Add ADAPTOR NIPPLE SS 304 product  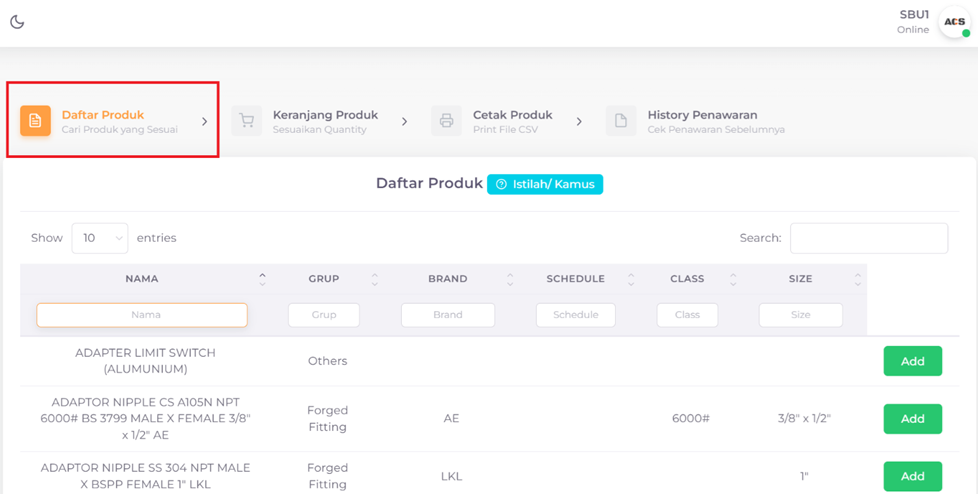[x=912, y=476]
